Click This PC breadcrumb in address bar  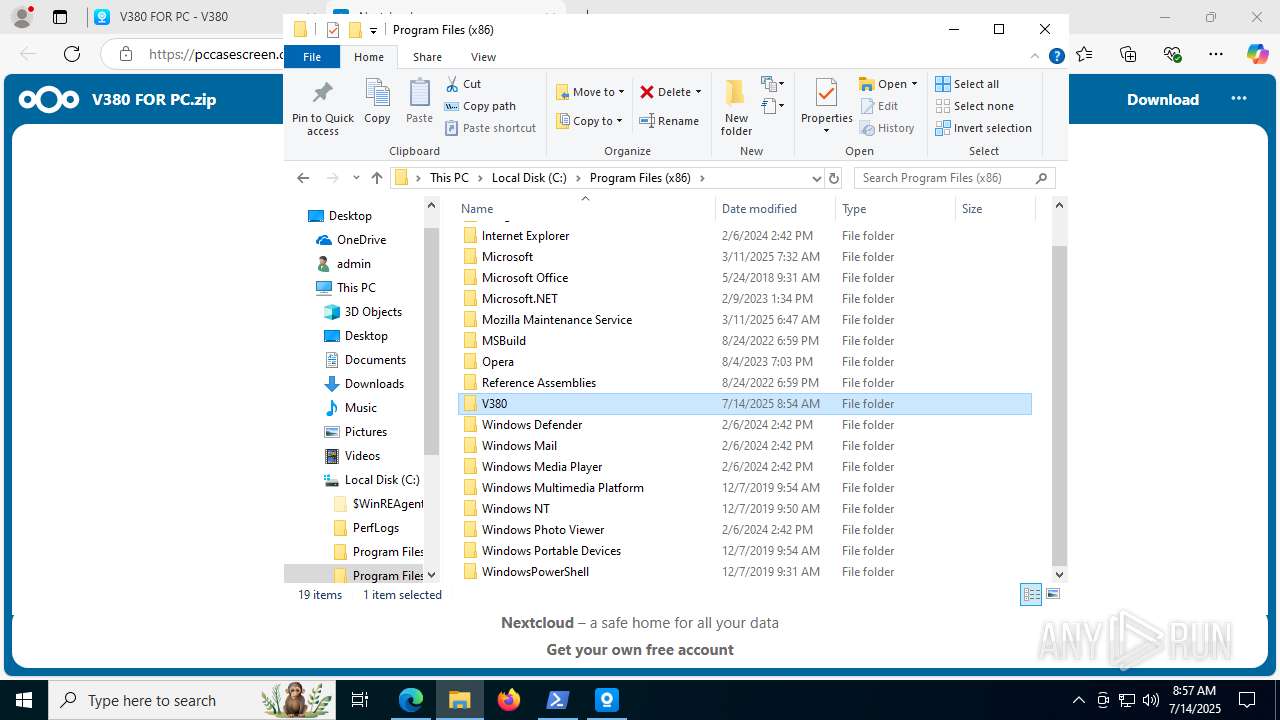449,178
